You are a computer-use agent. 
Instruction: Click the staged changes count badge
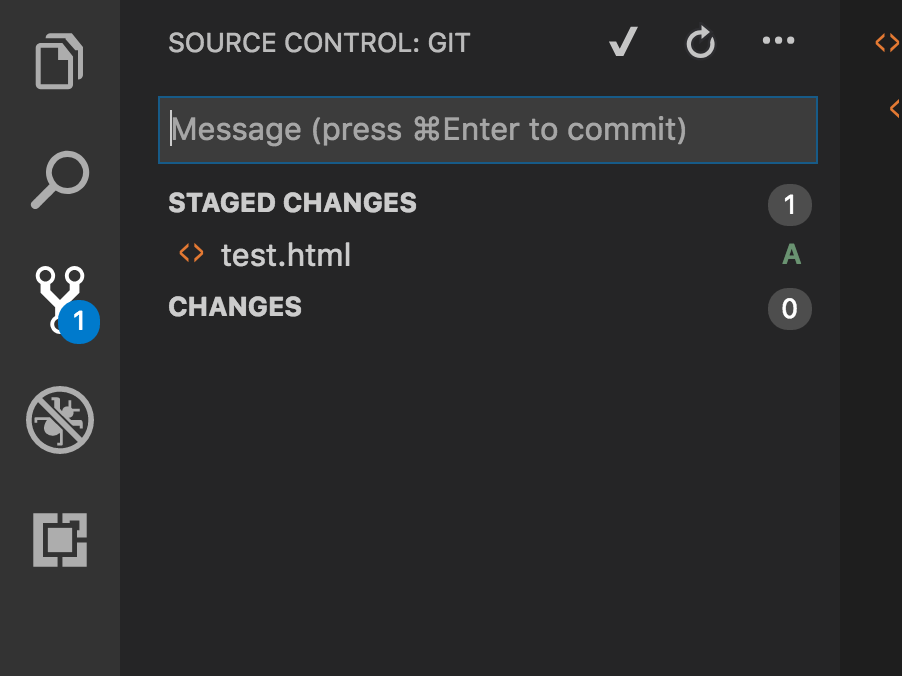[789, 205]
